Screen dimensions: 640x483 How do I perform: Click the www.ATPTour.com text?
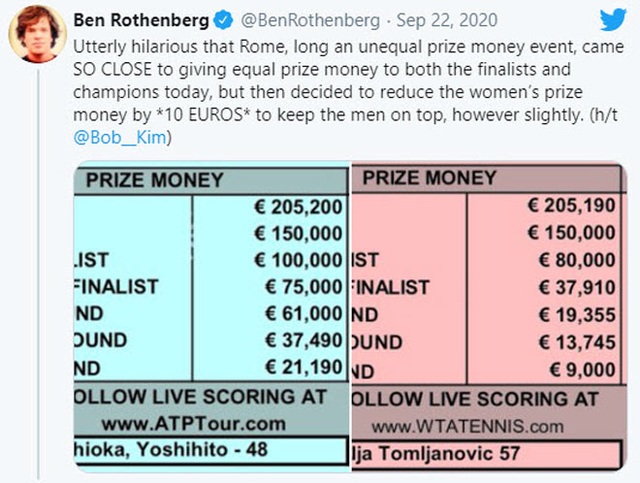click(194, 424)
